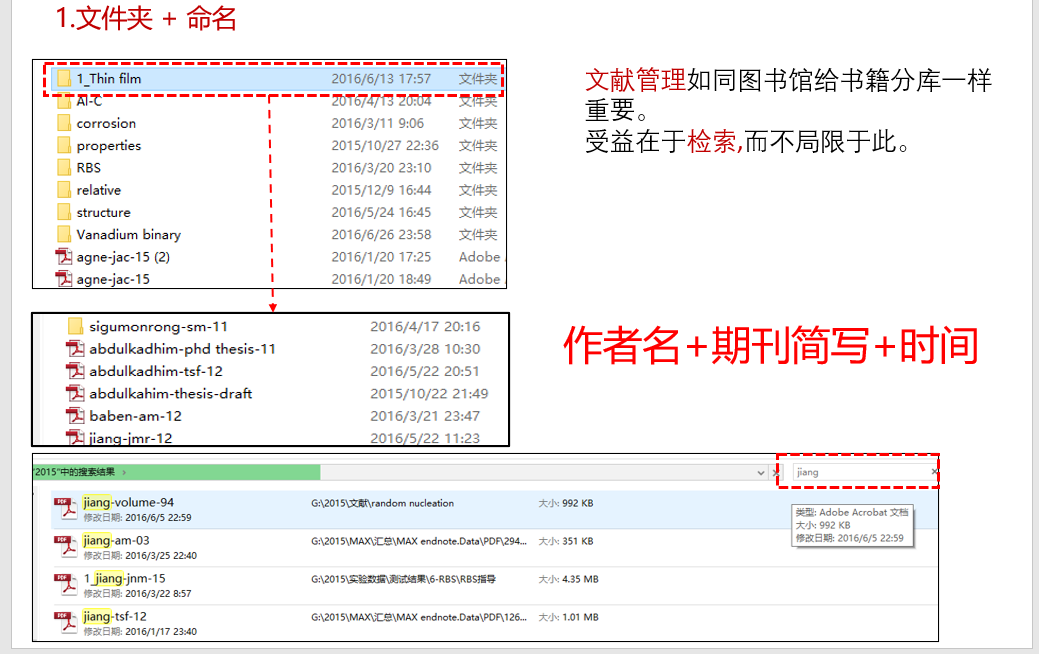Click the date 2016/5/24 16:45

pyautogui.click(x=381, y=213)
